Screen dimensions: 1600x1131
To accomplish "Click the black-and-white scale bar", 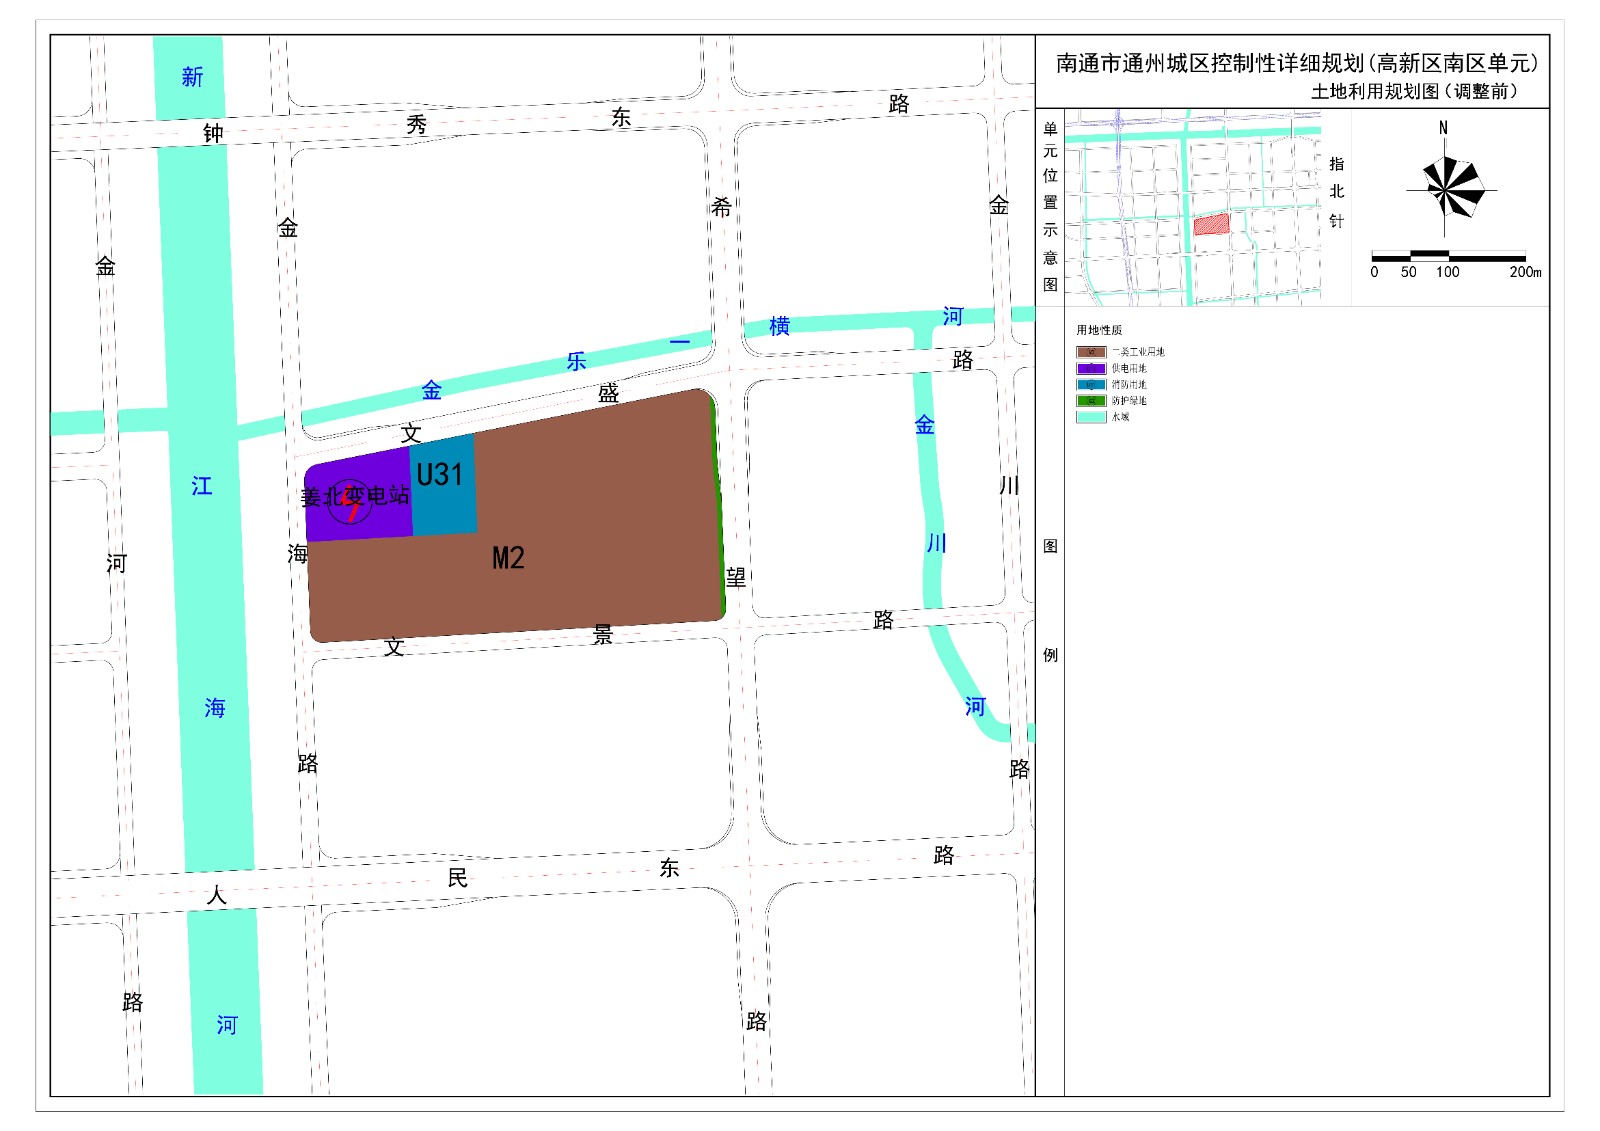I will tap(1448, 256).
